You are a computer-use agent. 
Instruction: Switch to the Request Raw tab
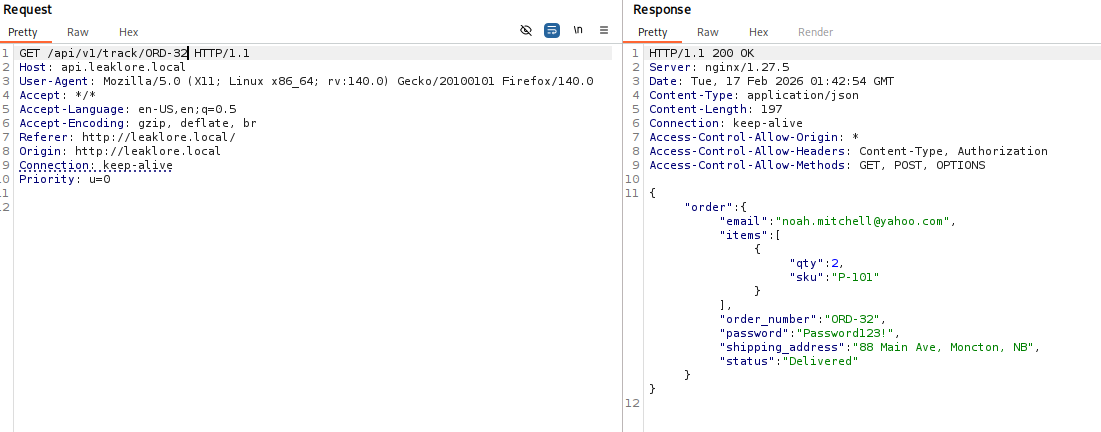[78, 32]
